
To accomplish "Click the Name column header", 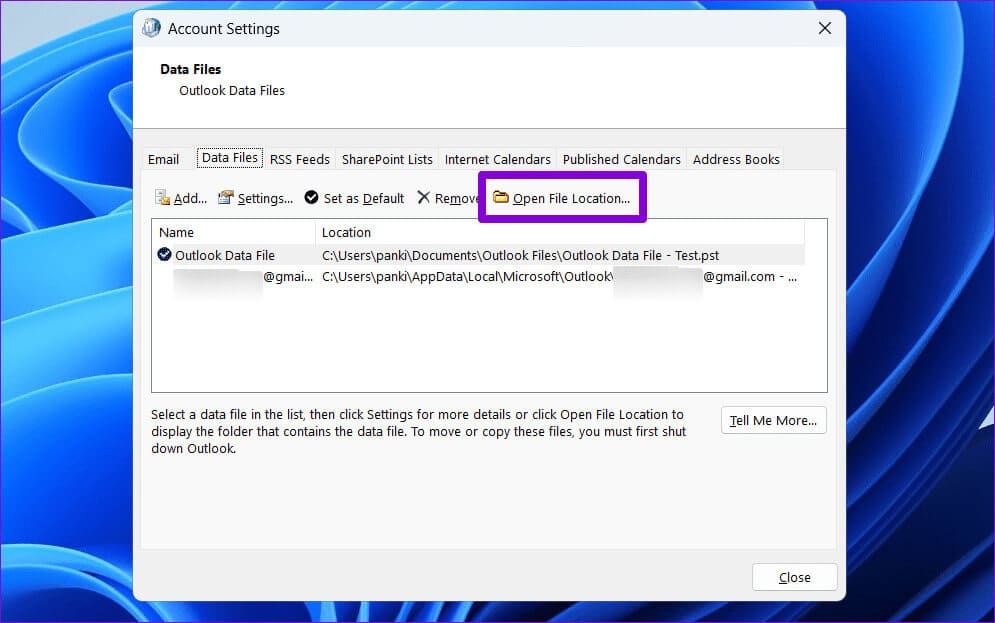I will tap(234, 232).
